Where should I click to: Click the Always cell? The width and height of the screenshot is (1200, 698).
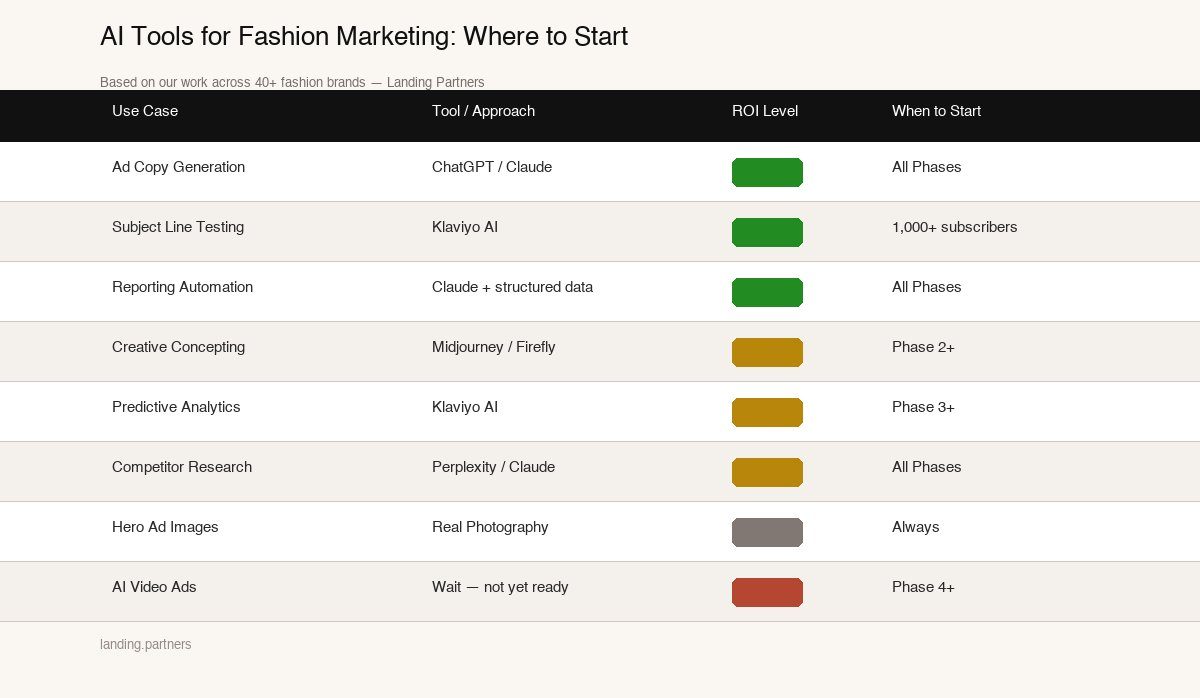click(916, 527)
